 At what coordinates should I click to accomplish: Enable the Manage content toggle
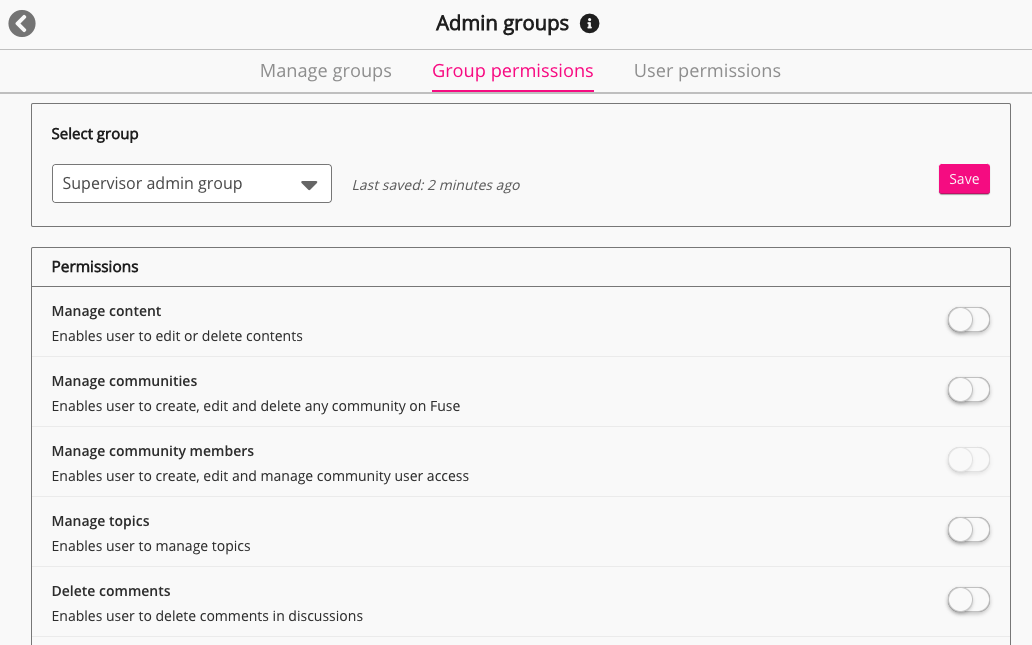tap(967, 320)
